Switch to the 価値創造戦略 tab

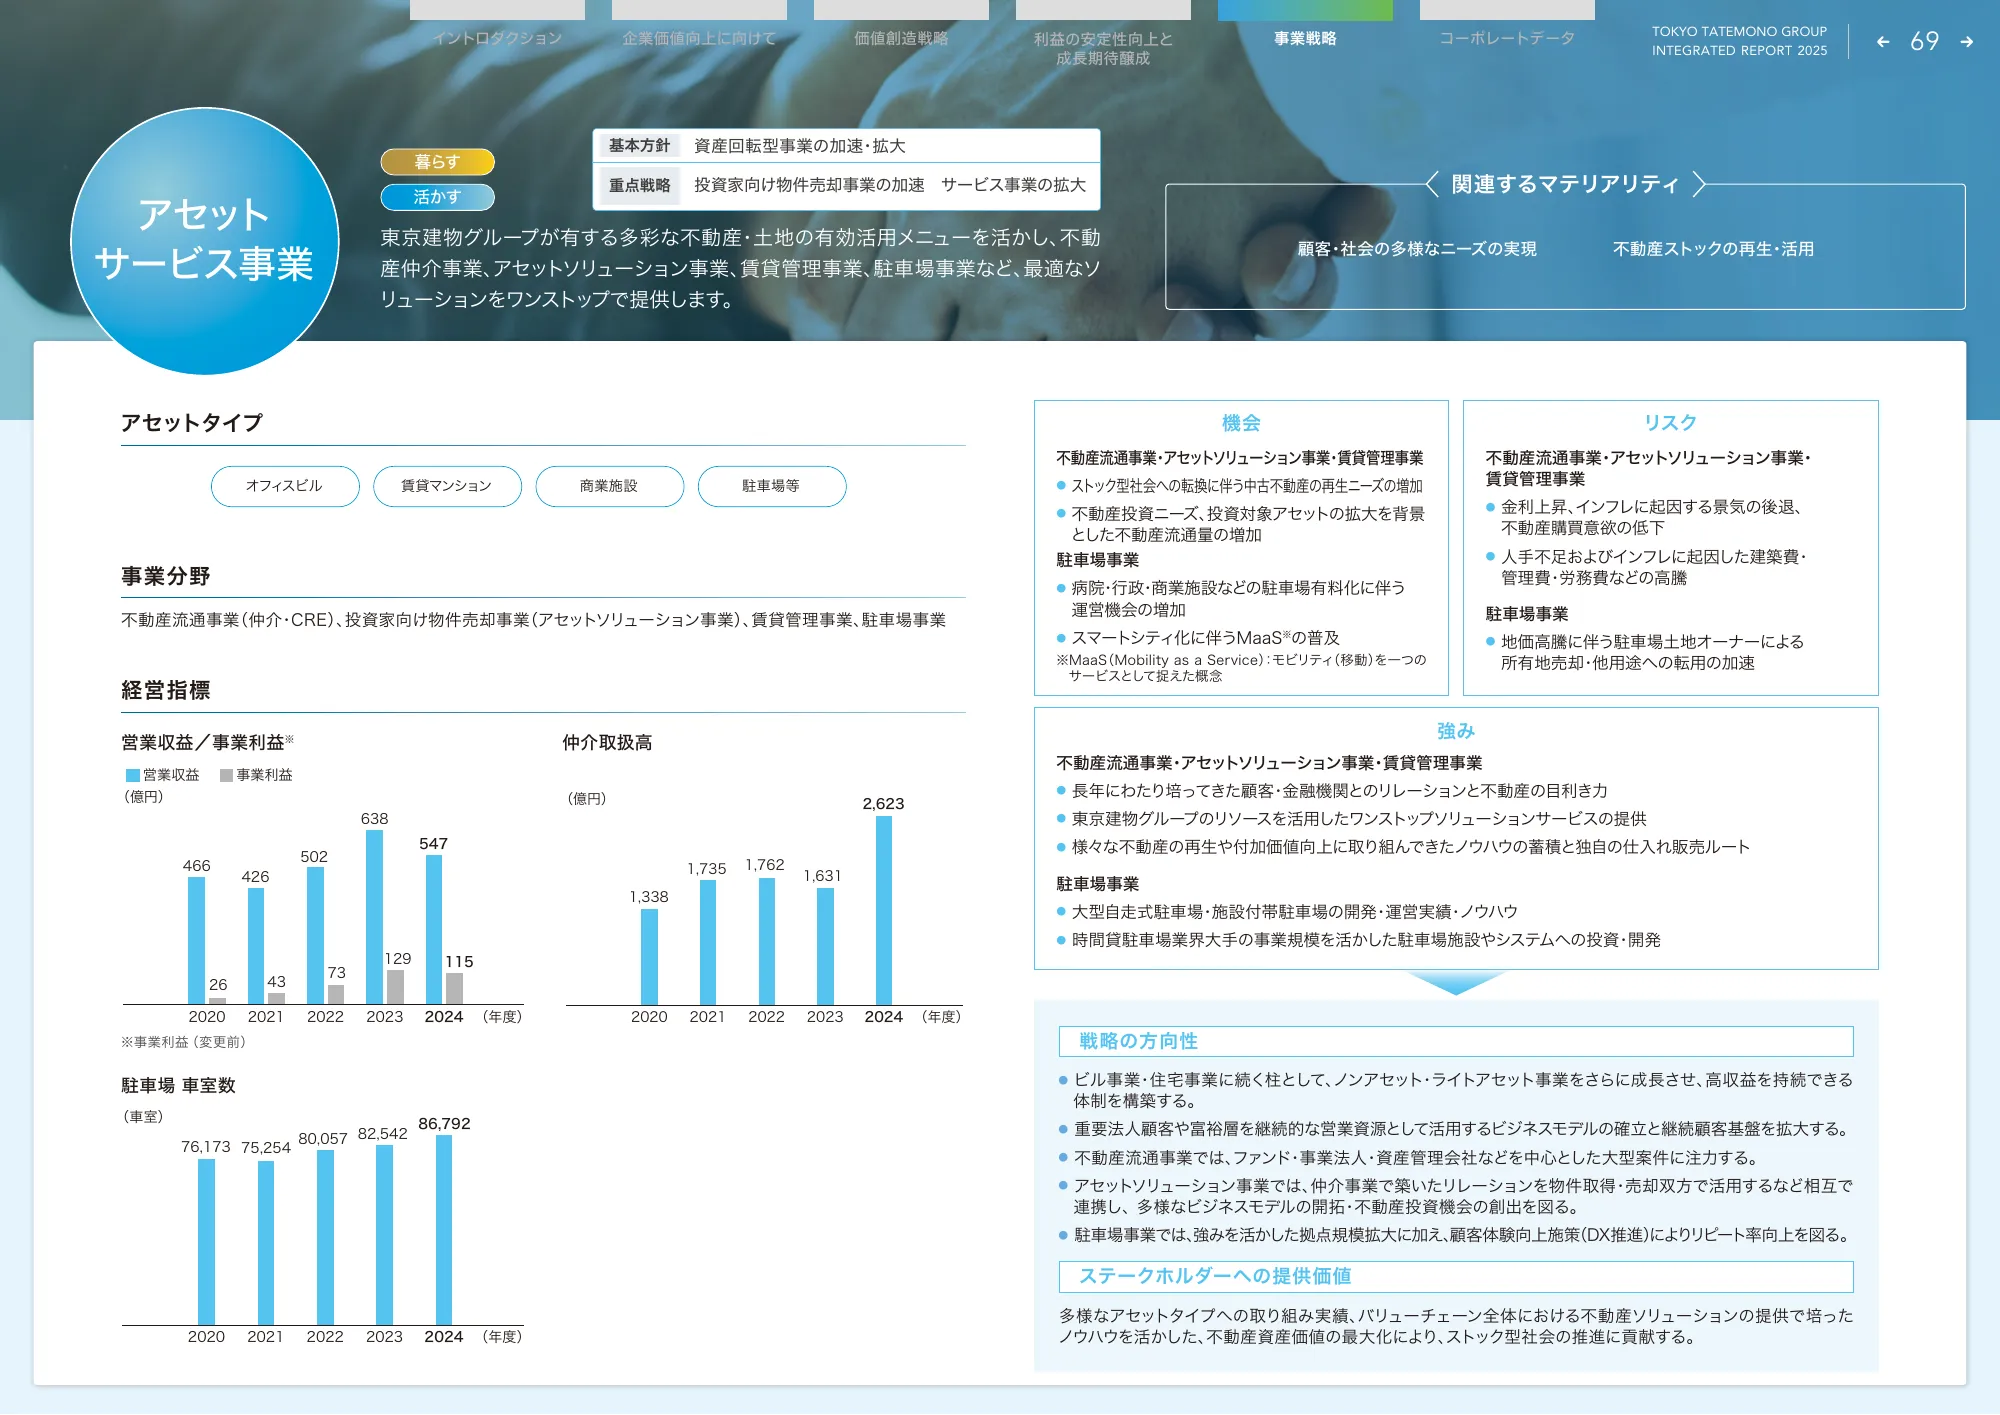tap(901, 38)
